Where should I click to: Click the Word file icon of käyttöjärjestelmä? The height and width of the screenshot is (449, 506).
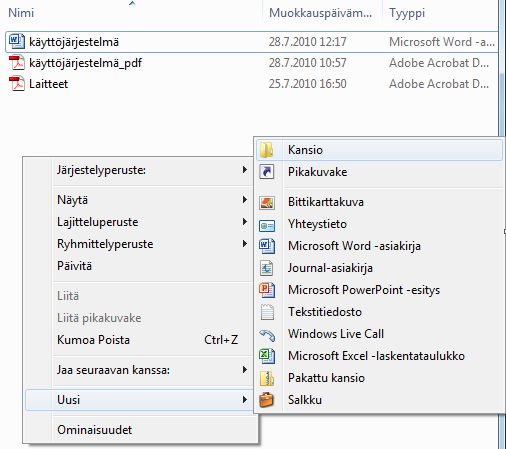point(17,41)
